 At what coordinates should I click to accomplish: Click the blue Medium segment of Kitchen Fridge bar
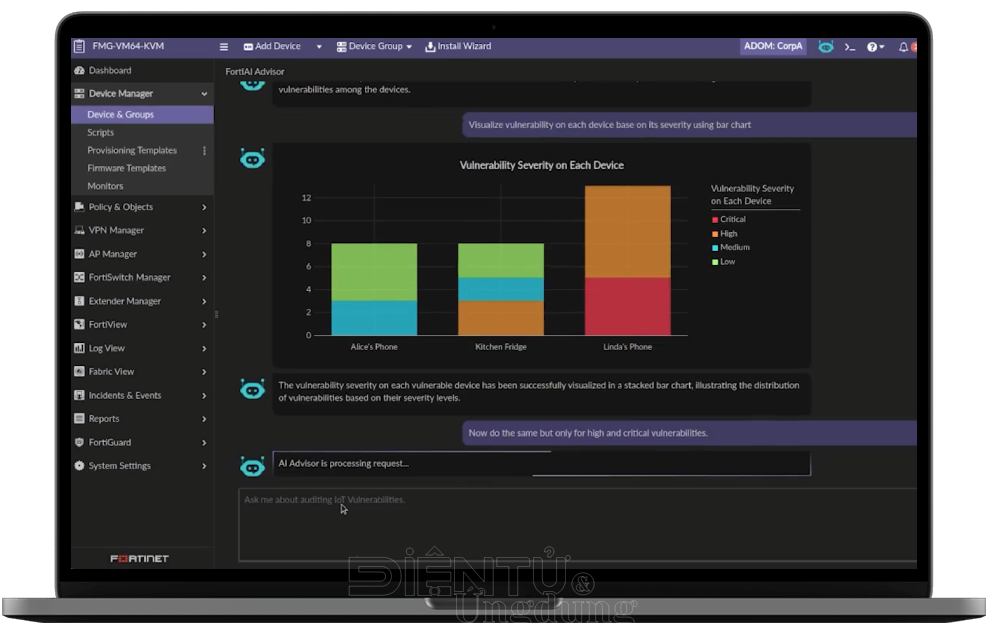pos(501,289)
